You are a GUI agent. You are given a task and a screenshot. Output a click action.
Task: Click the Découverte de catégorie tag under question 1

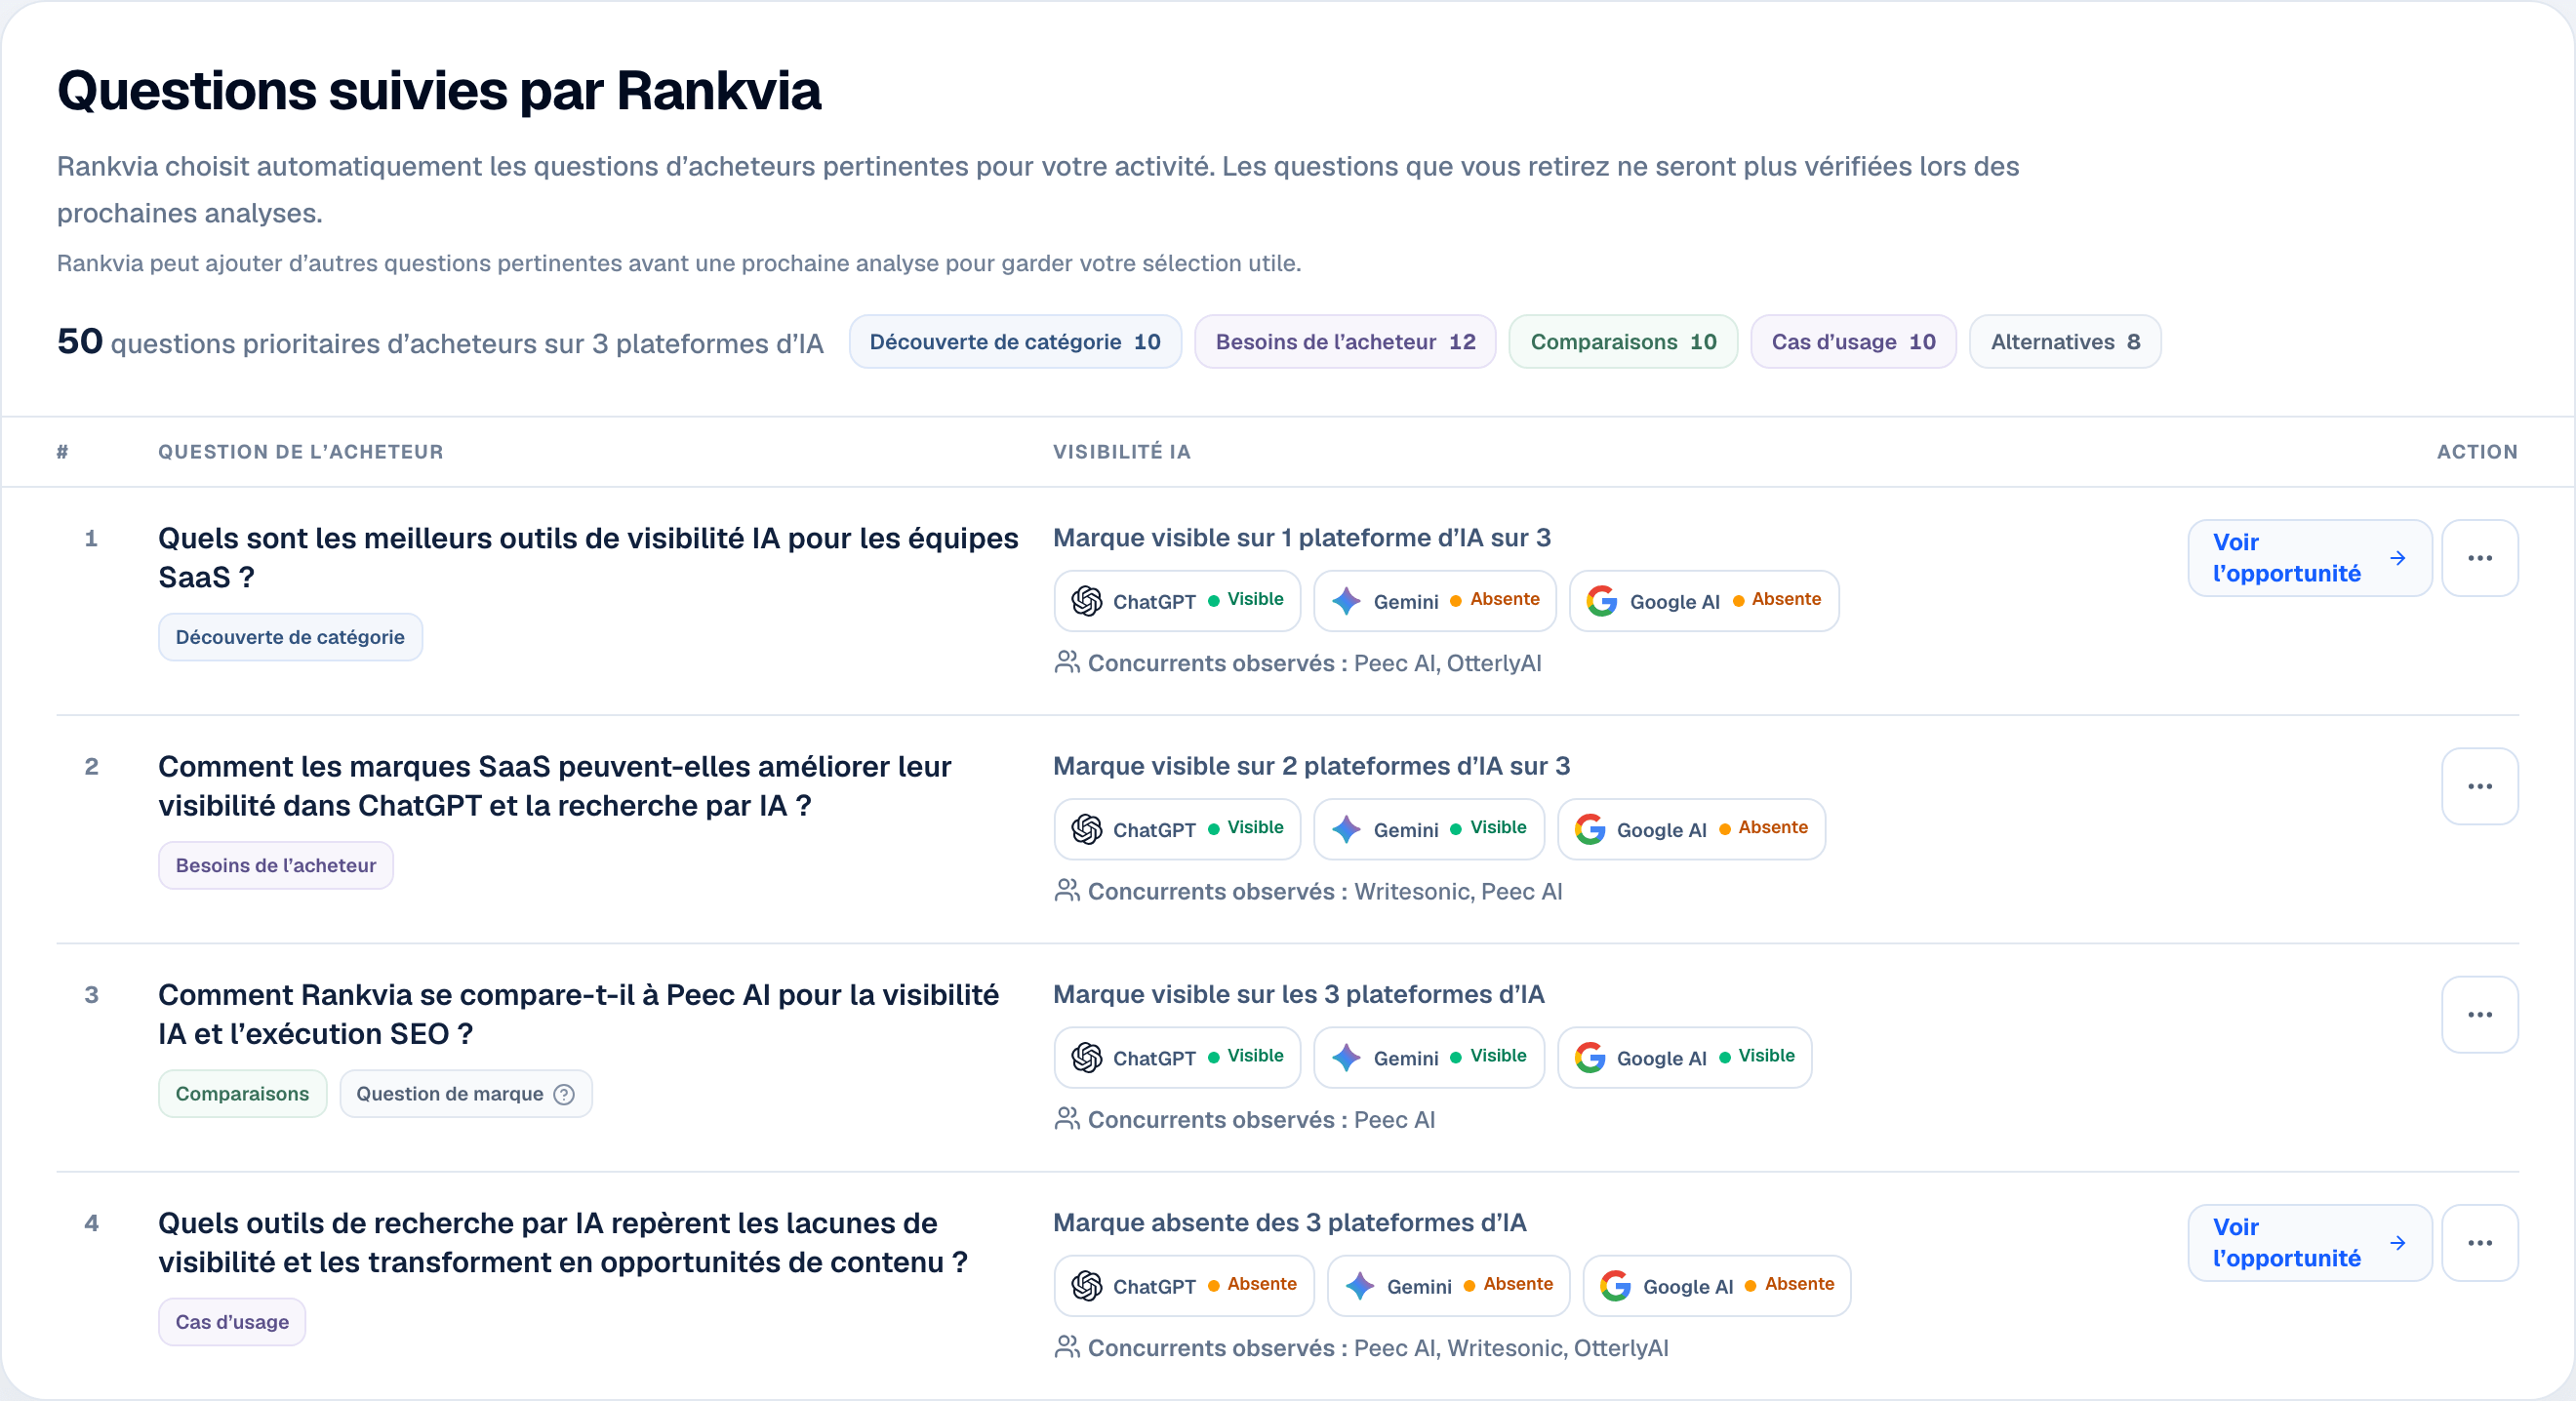tap(290, 637)
